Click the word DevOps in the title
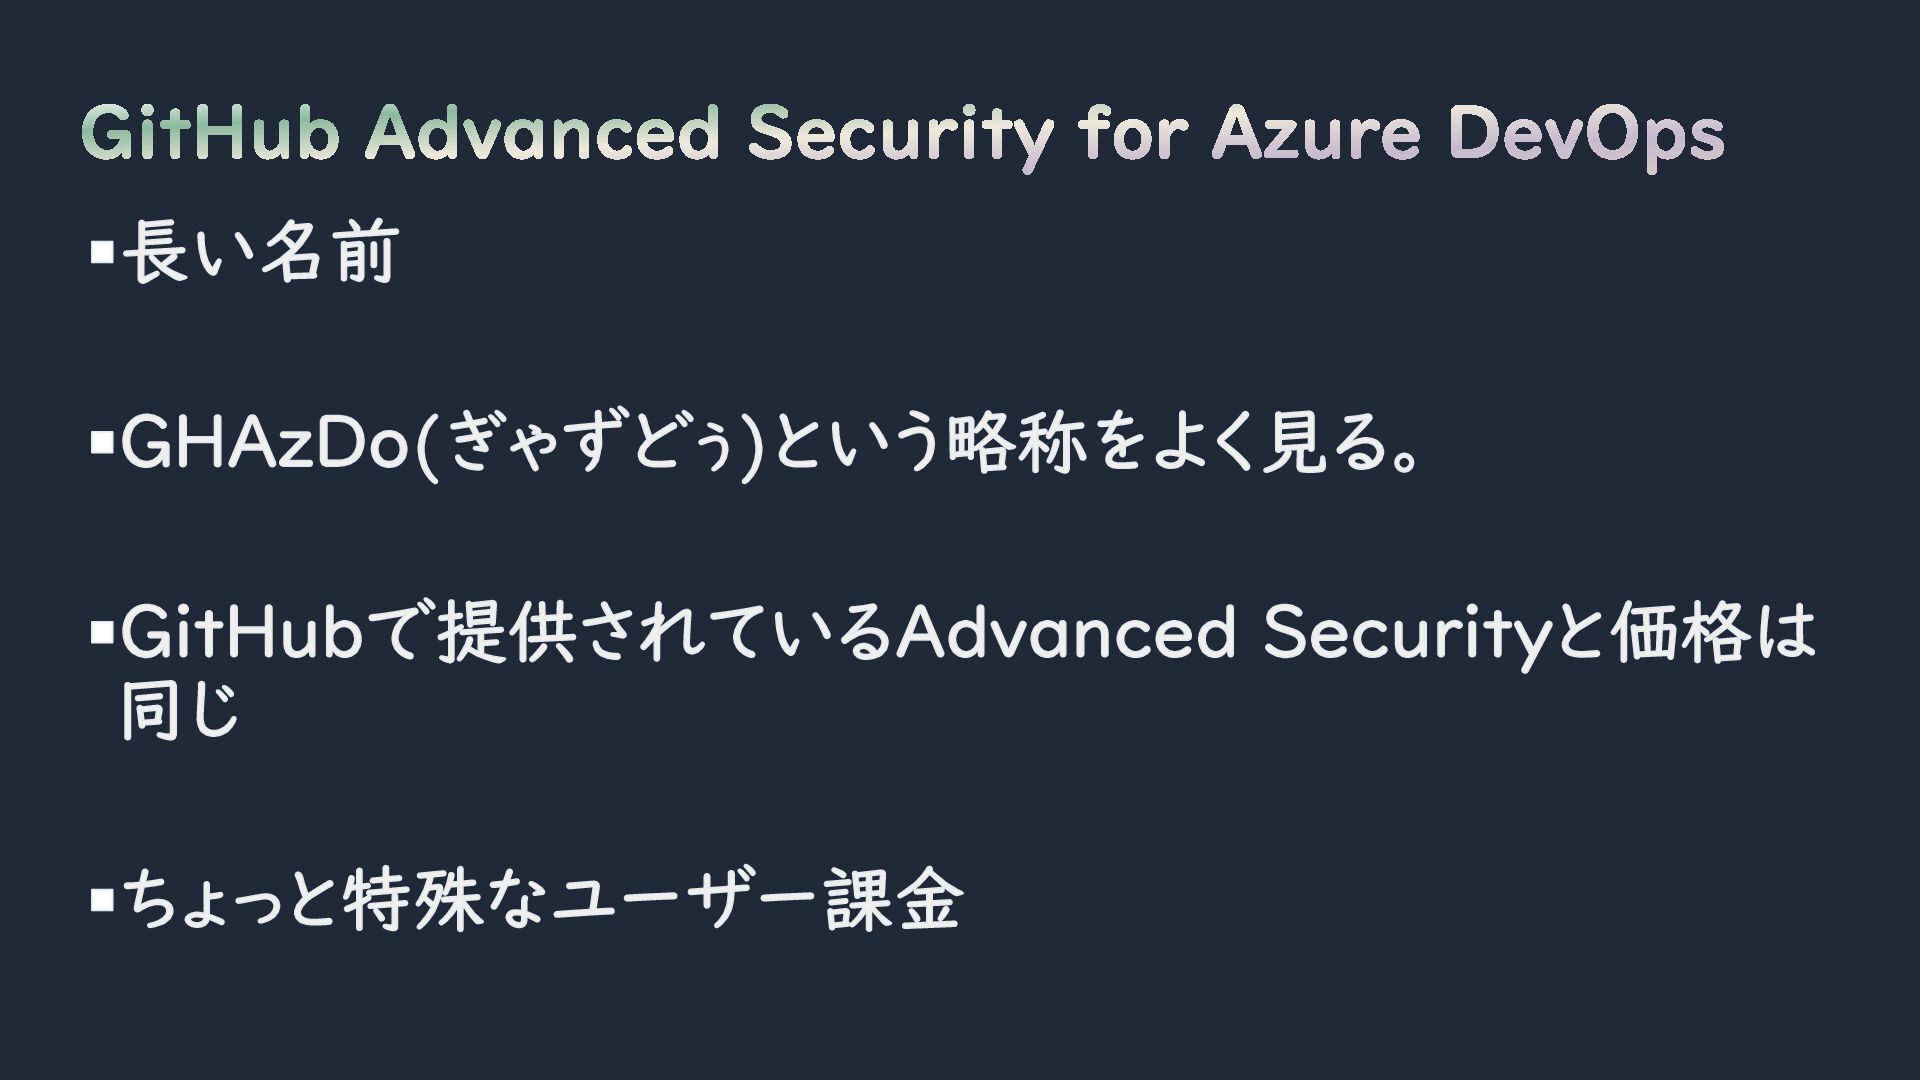The height and width of the screenshot is (1080, 1920). [1587, 136]
